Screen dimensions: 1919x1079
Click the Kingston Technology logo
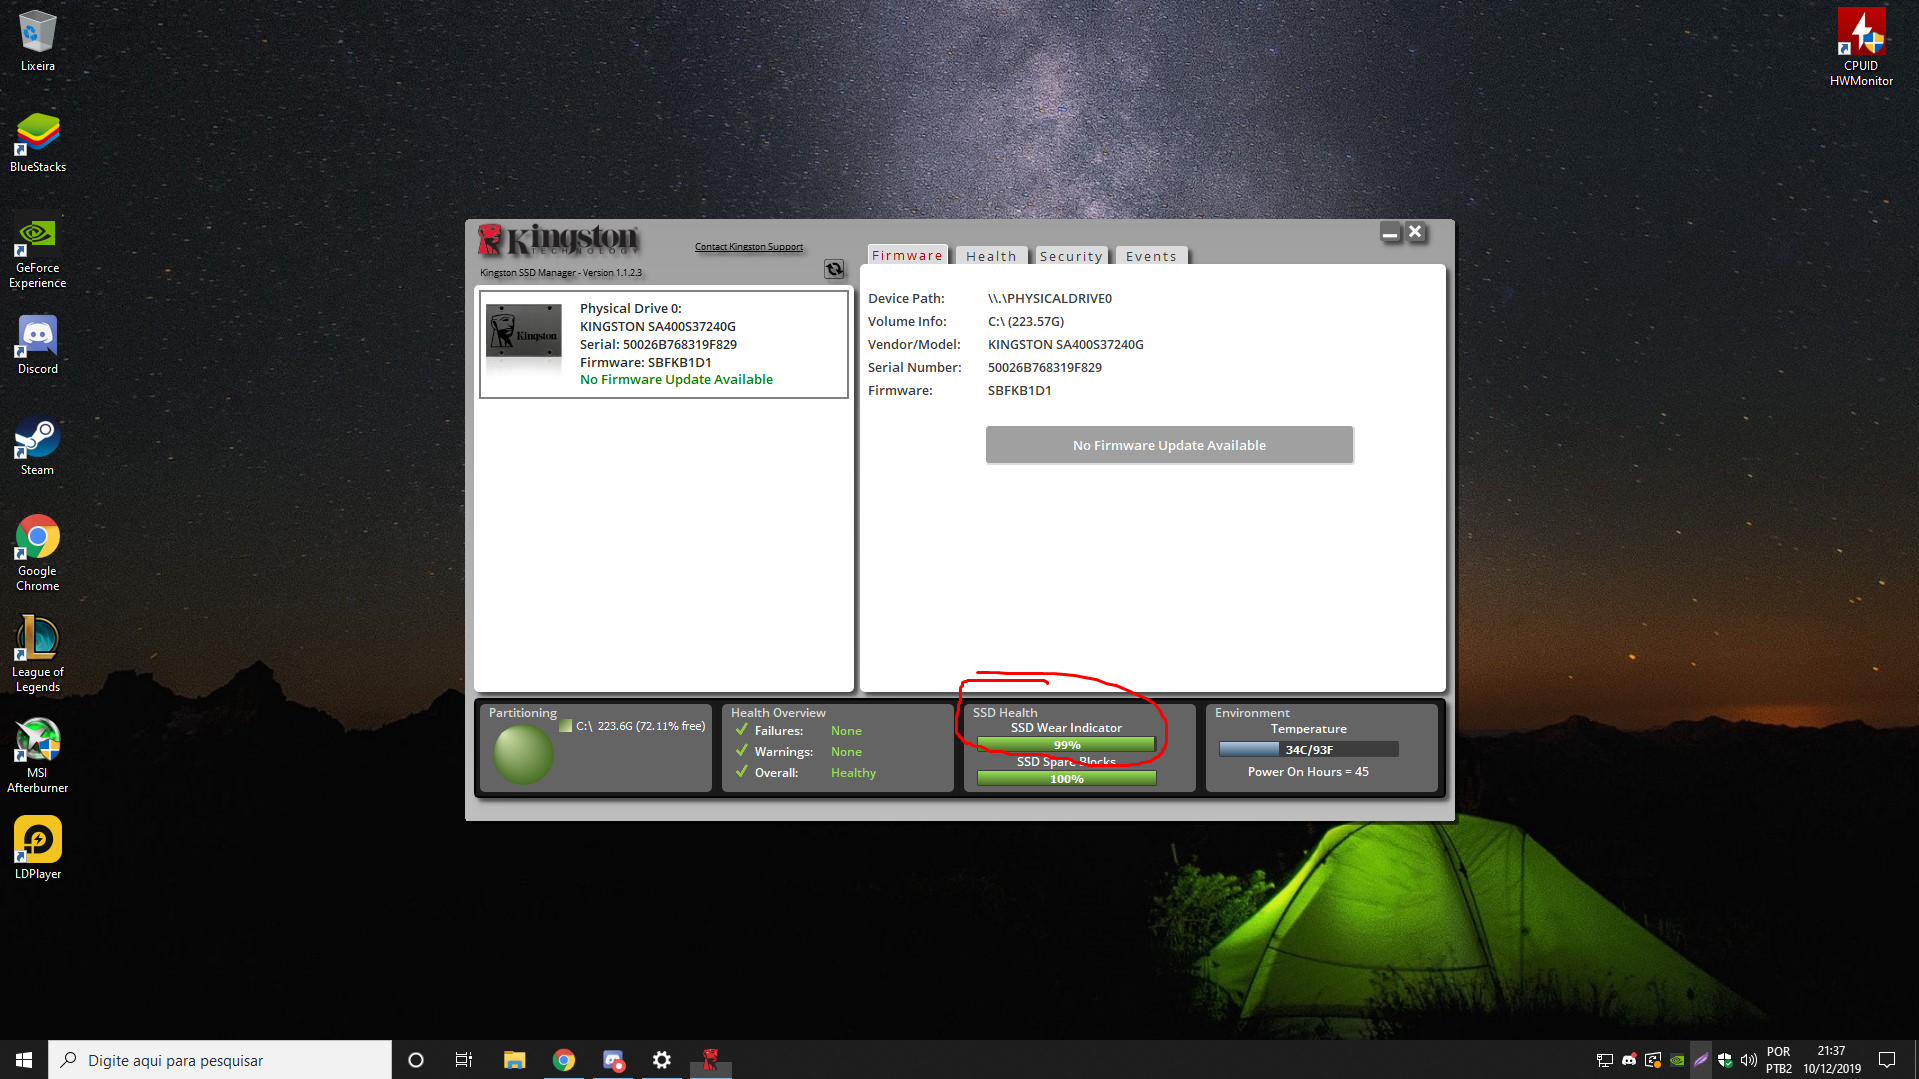pos(558,240)
